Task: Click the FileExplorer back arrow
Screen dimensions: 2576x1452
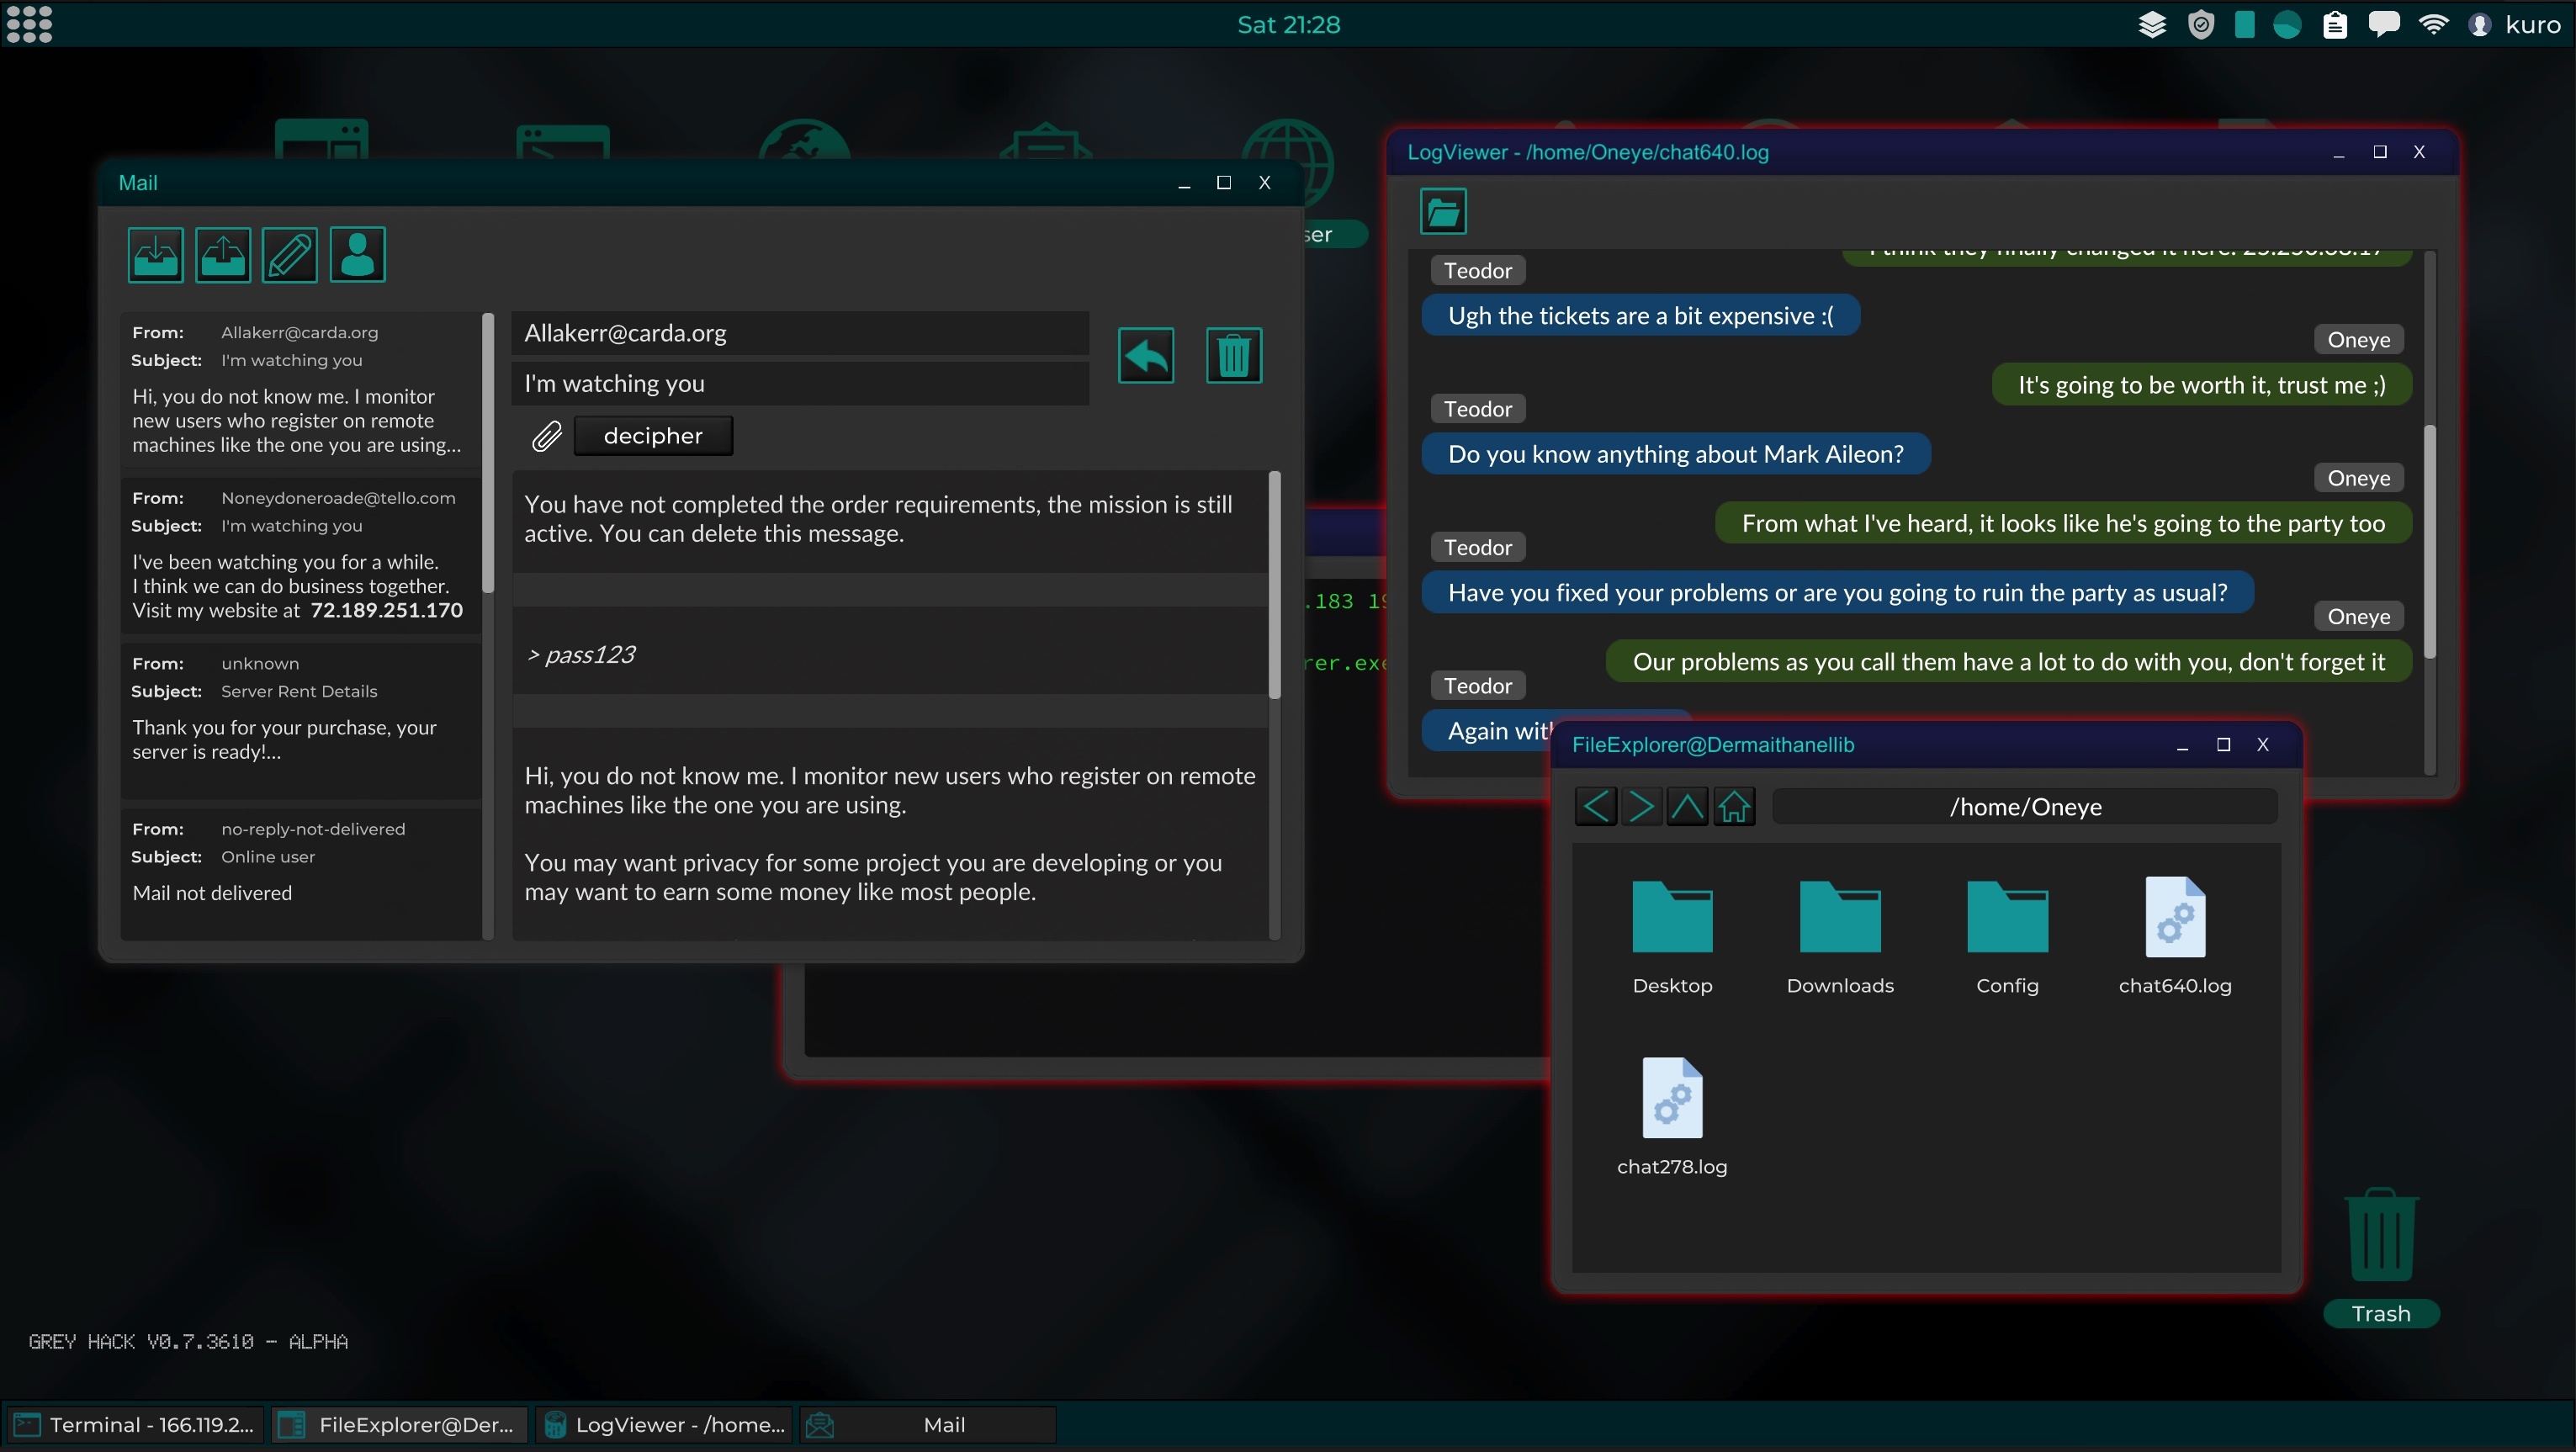Action: coord(1596,806)
